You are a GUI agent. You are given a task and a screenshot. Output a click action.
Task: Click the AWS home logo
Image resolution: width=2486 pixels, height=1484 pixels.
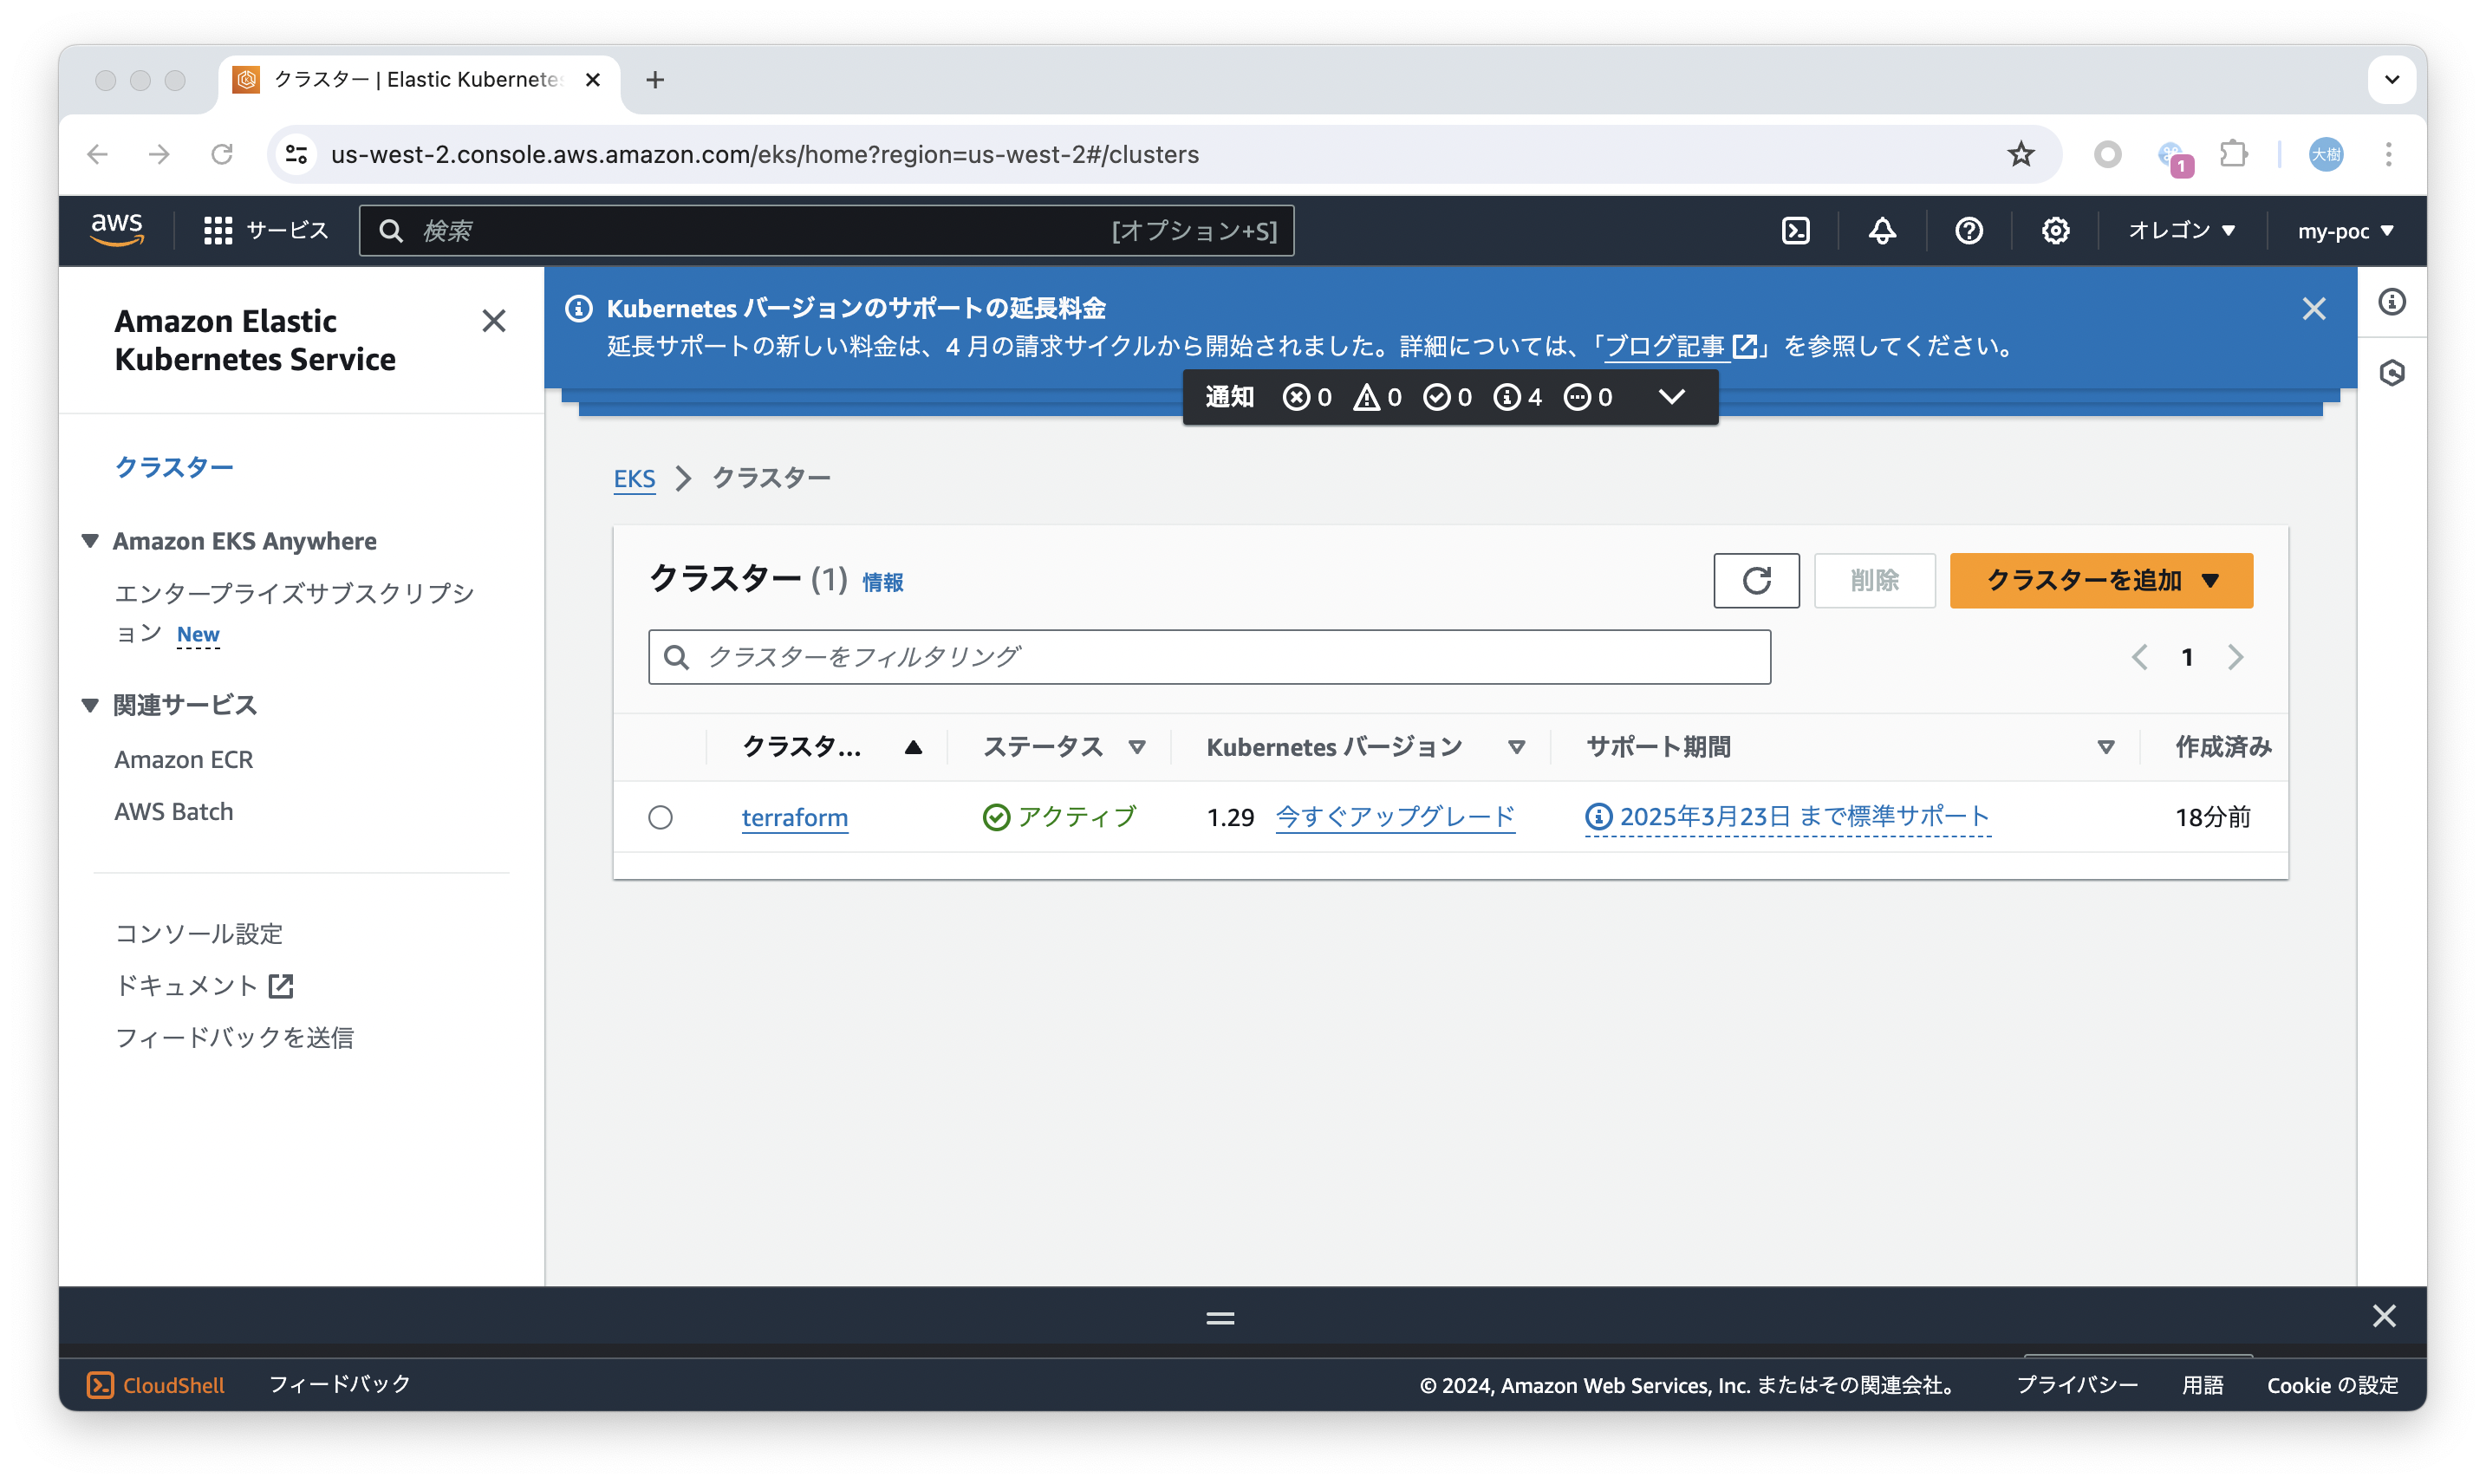click(118, 229)
